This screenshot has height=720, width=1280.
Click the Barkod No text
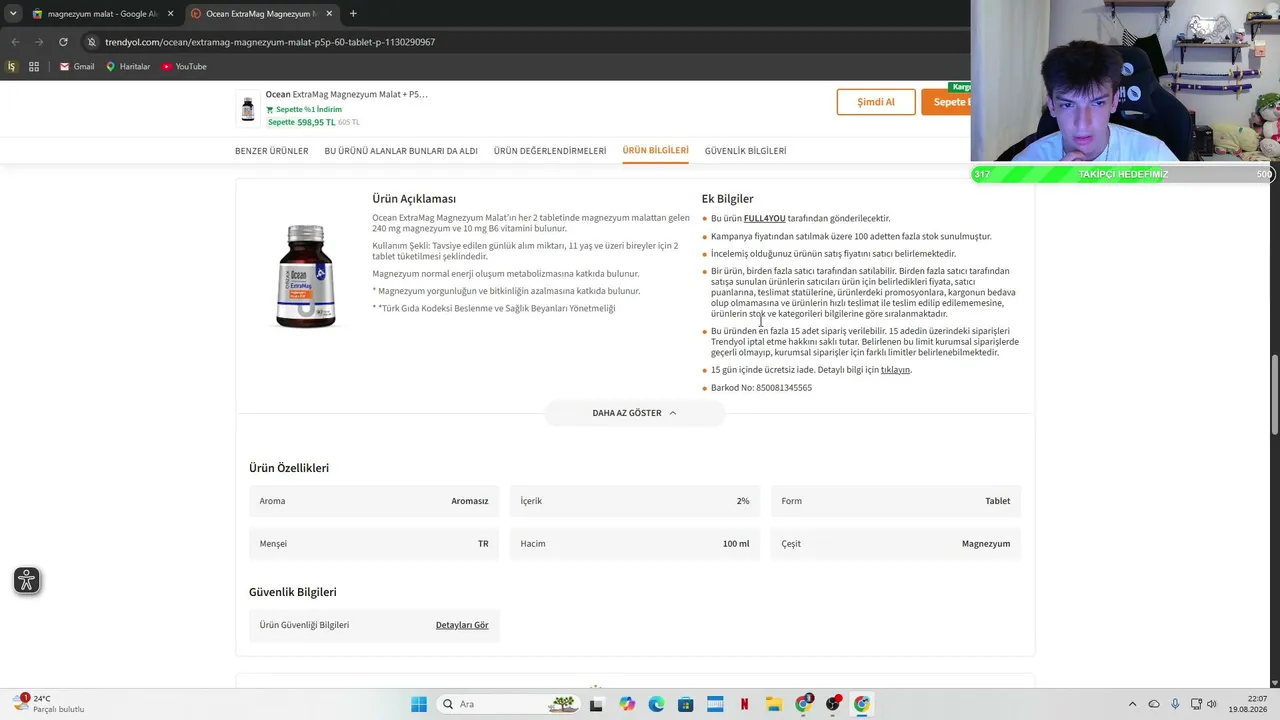tap(761, 388)
